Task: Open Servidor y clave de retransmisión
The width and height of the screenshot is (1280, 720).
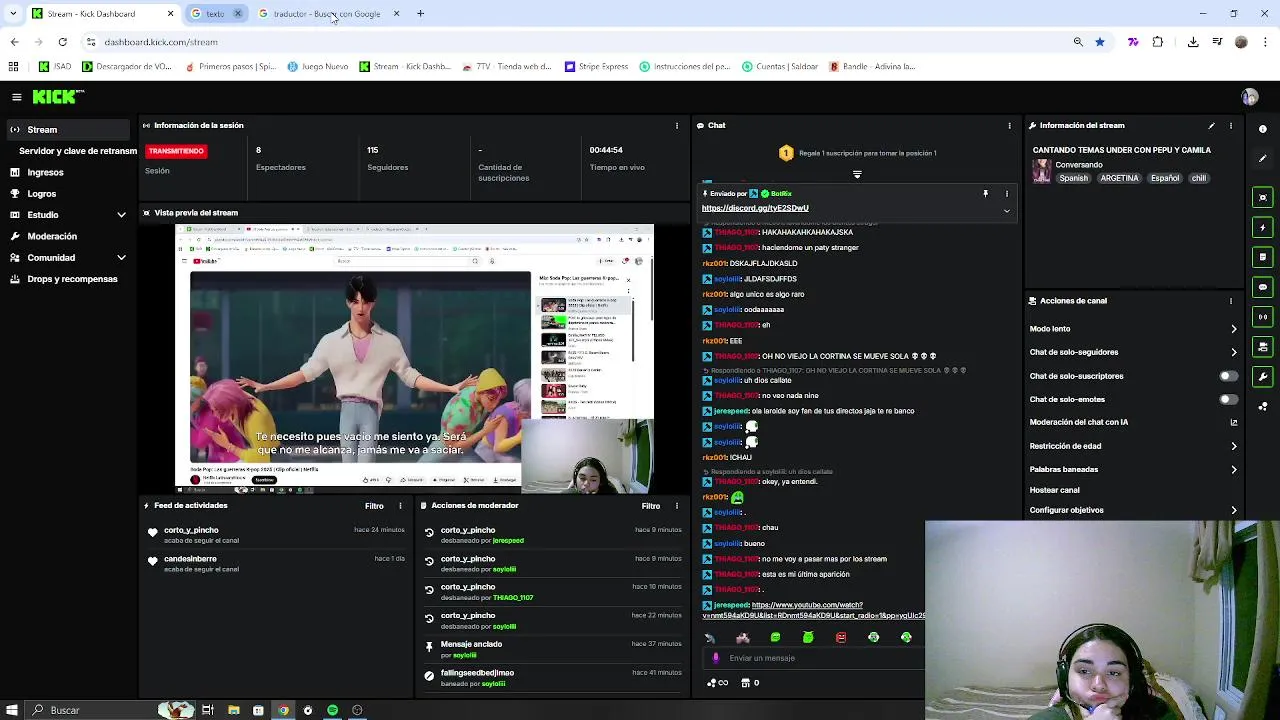Action: 78,151
